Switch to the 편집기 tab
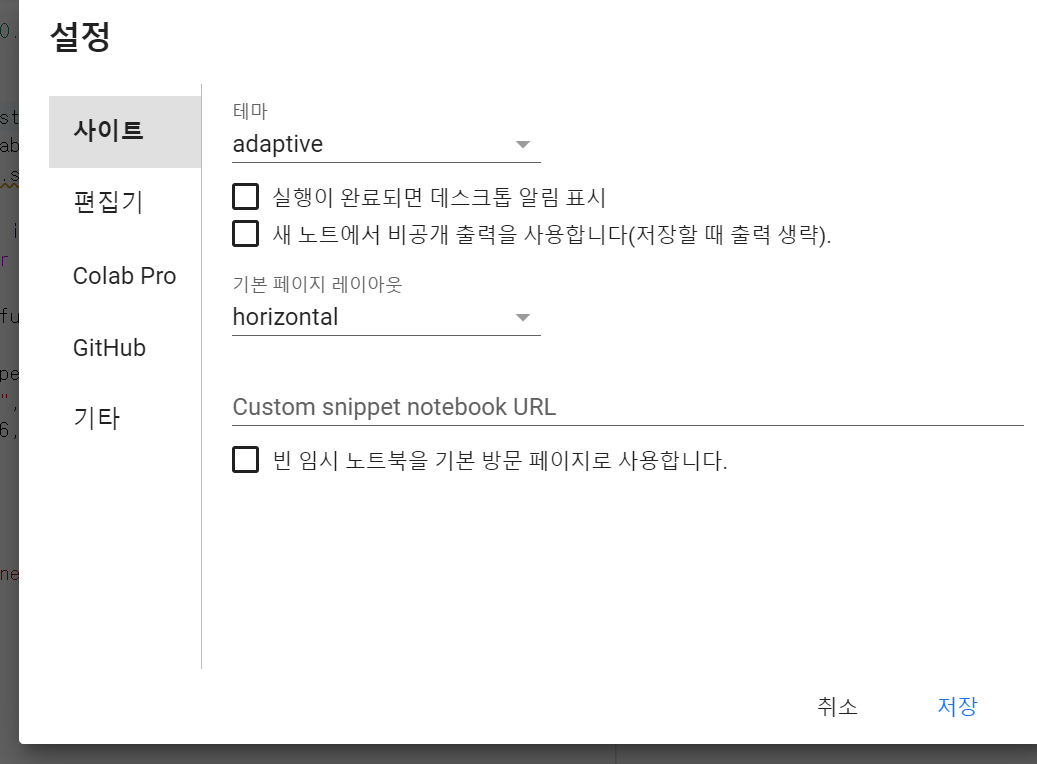1037x764 pixels. pos(109,202)
